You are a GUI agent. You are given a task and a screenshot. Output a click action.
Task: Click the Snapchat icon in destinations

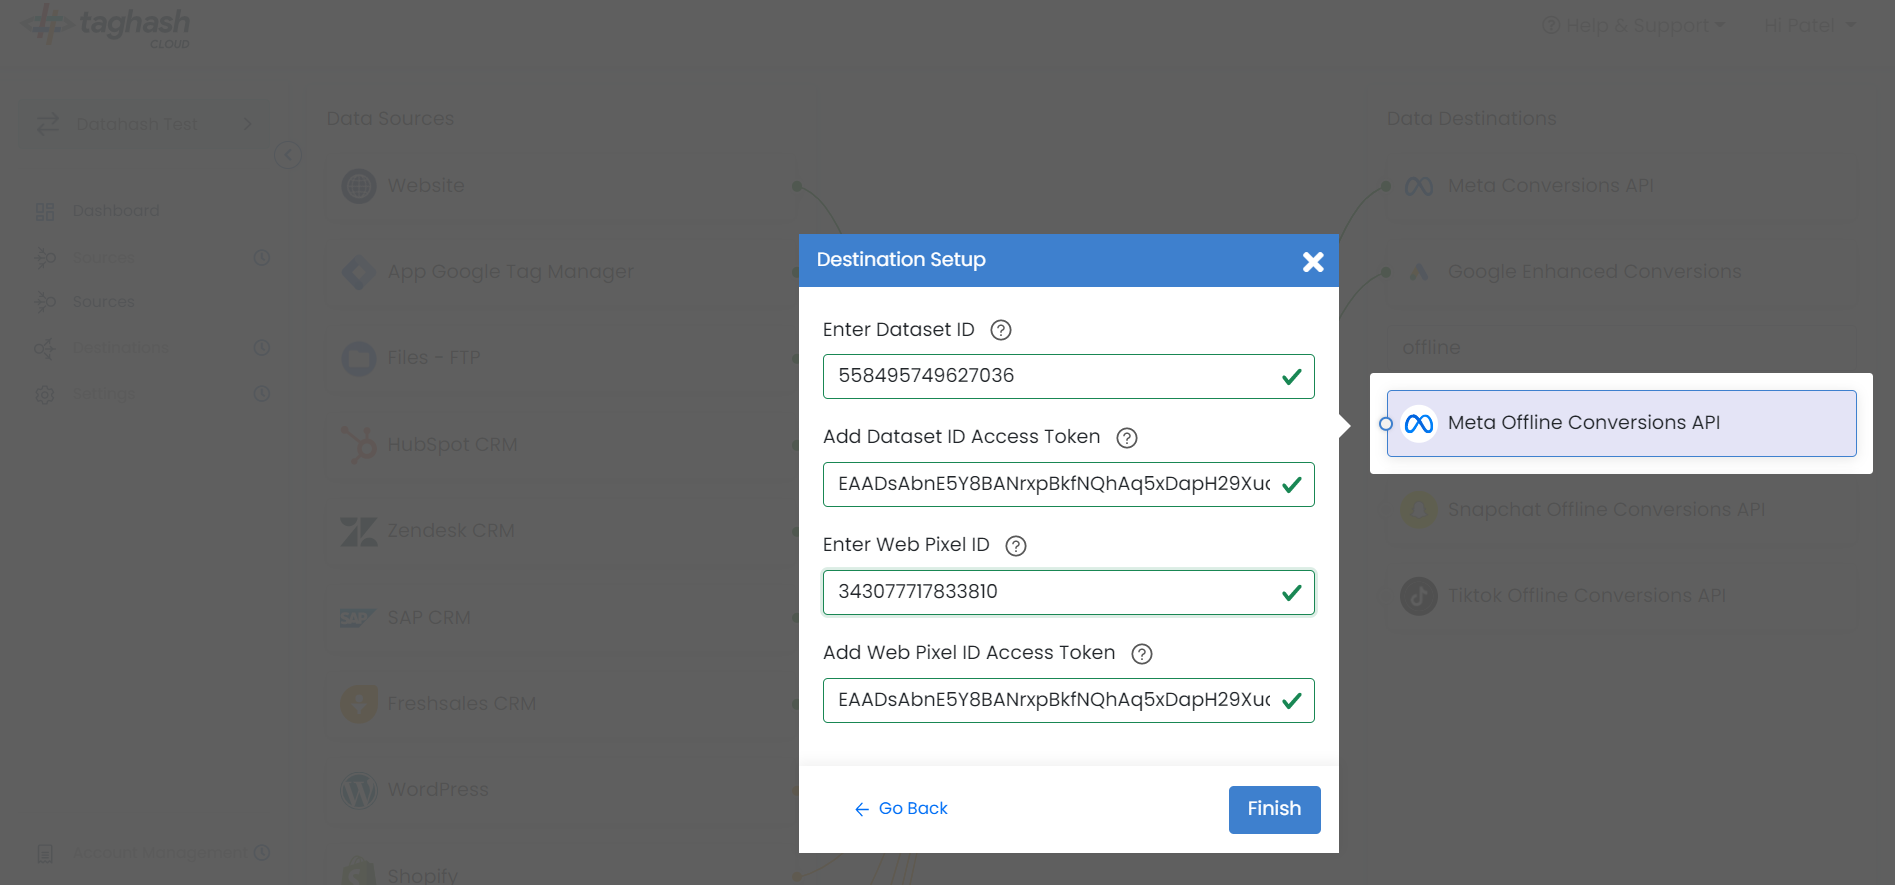coord(1418,510)
